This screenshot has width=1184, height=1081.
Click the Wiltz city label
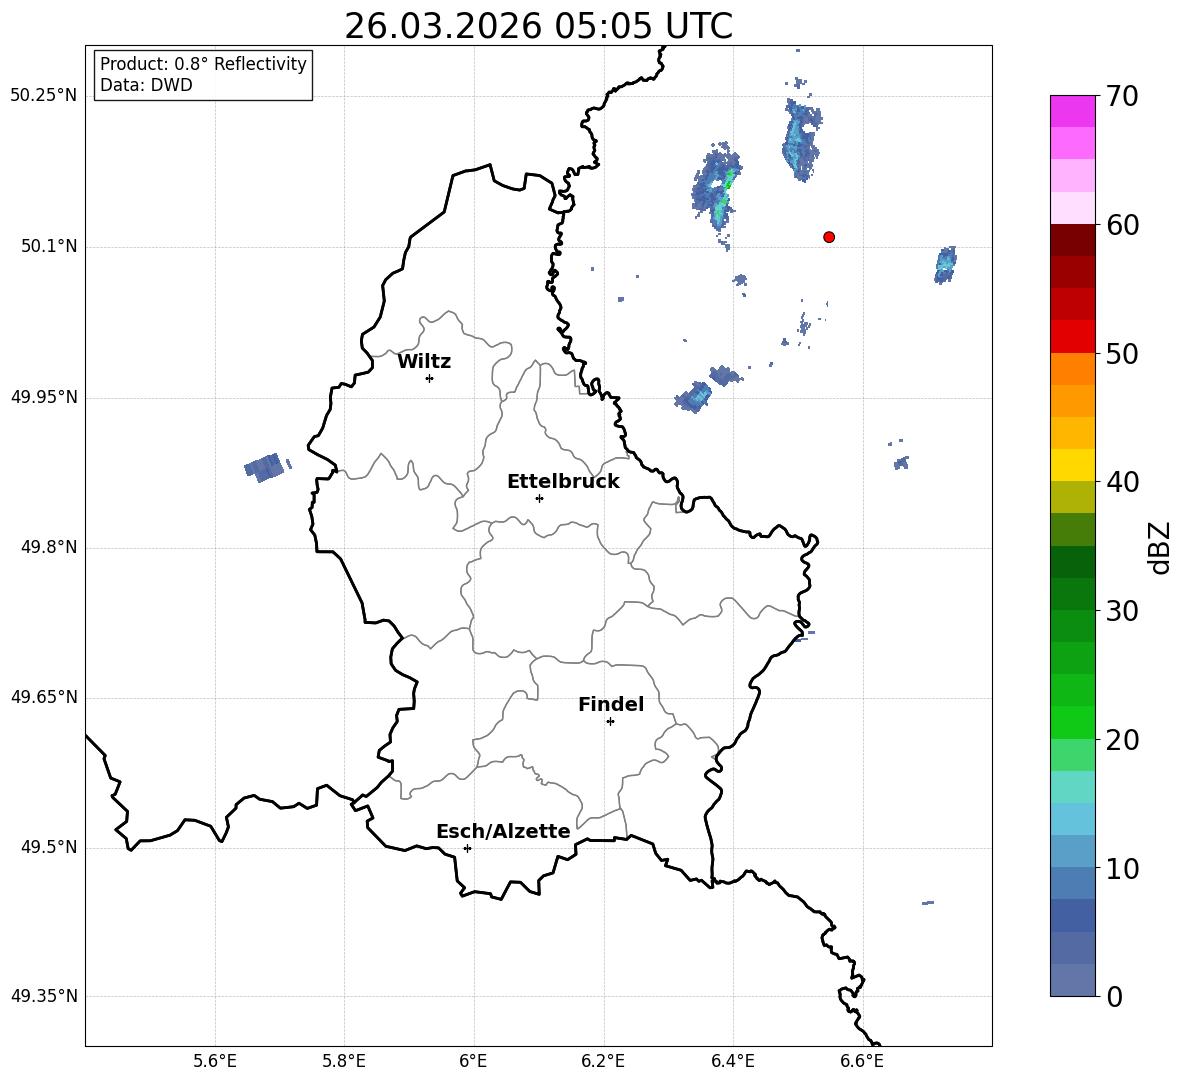pyautogui.click(x=424, y=362)
